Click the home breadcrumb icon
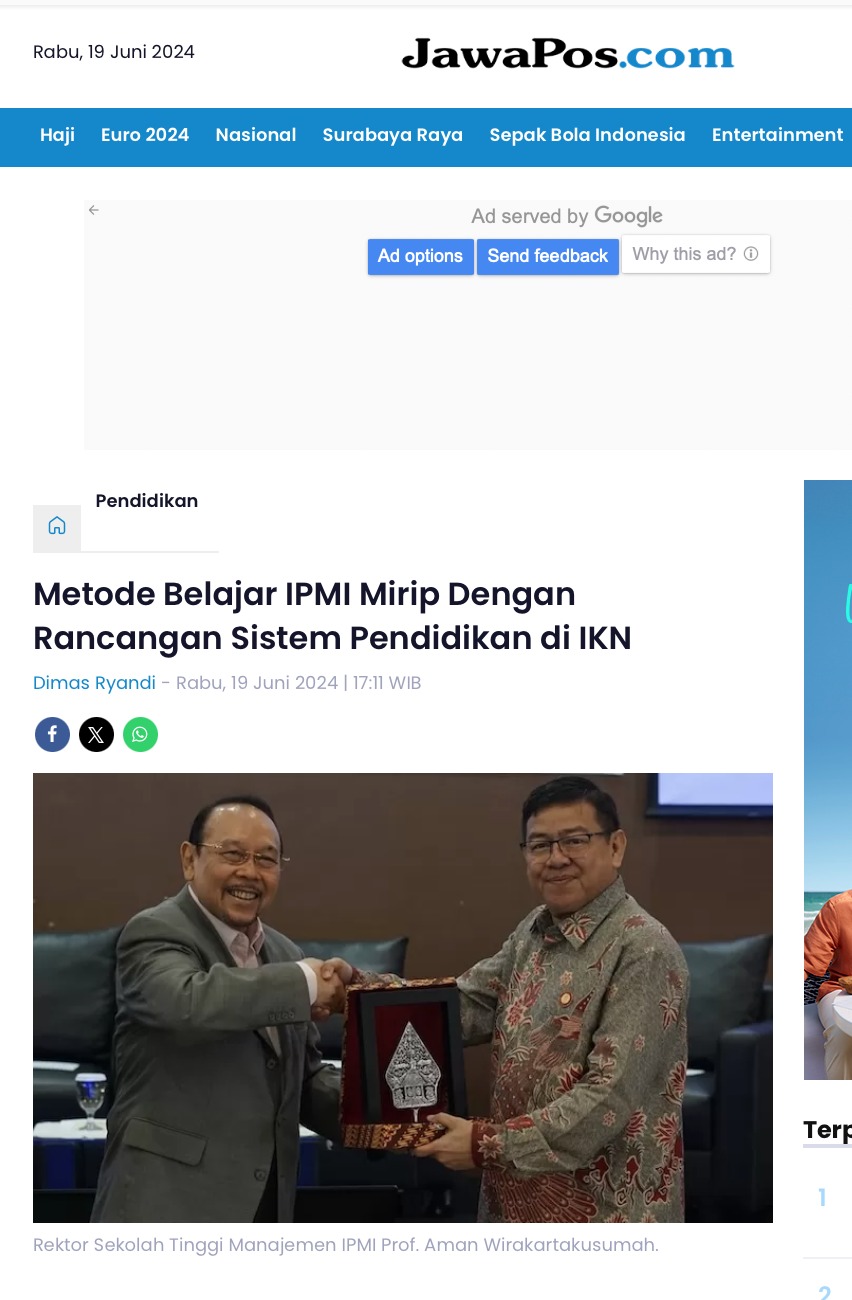The image size is (852, 1300). [x=57, y=526]
